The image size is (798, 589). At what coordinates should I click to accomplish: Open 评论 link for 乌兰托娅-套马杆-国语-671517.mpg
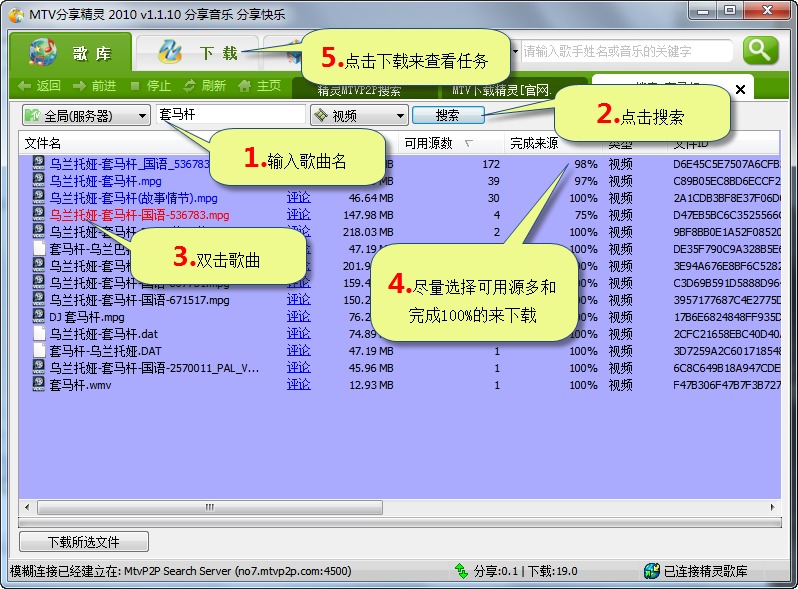298,300
